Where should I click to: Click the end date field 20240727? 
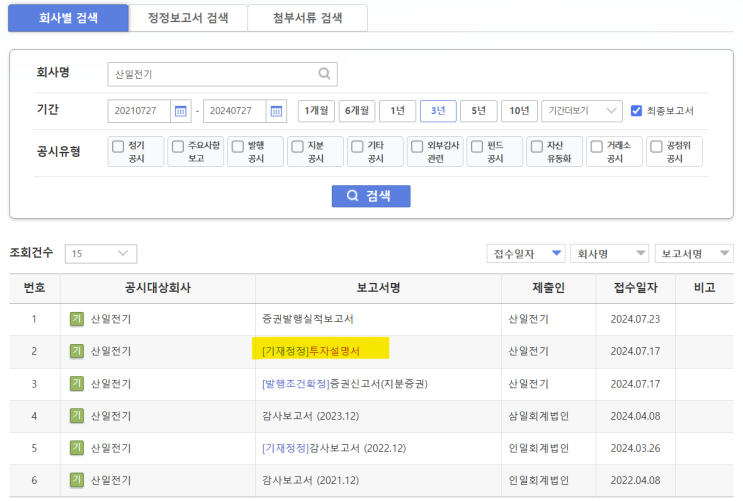(235, 111)
